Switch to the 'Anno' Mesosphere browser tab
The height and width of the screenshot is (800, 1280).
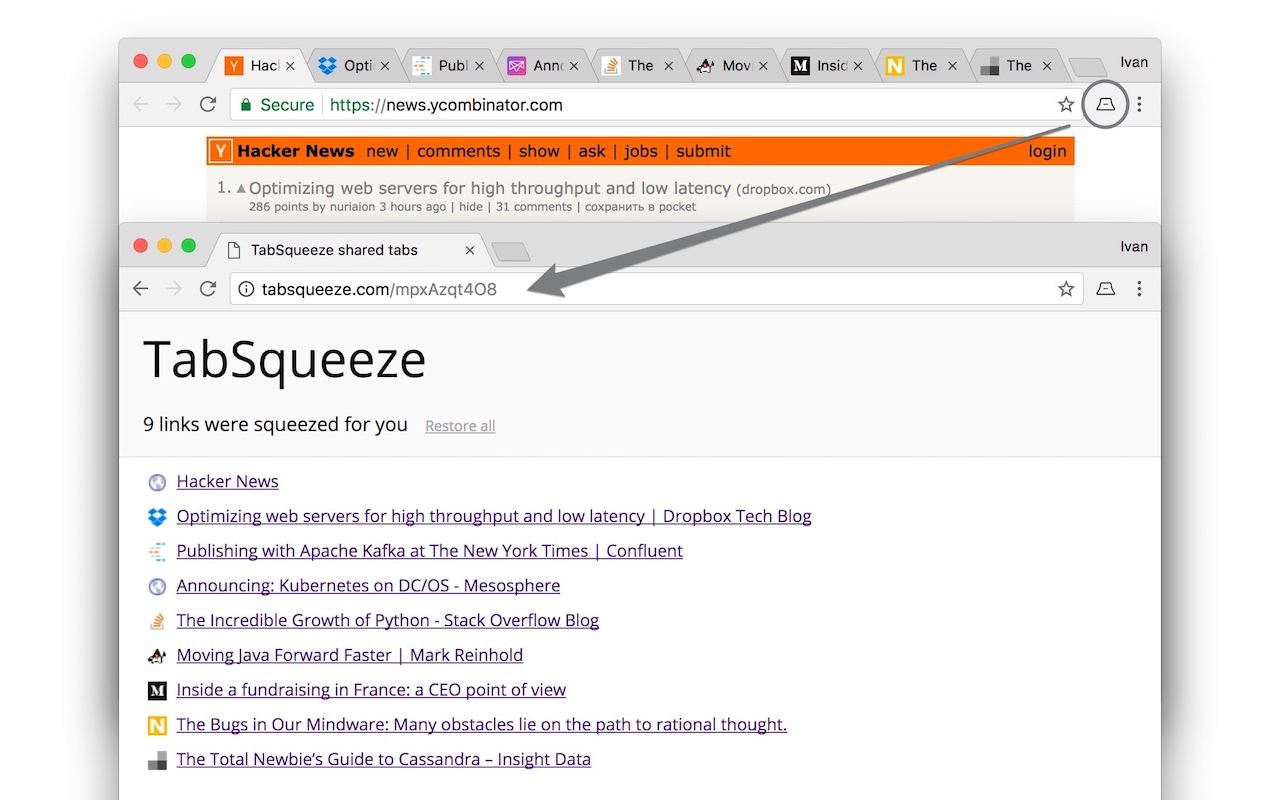click(x=542, y=66)
